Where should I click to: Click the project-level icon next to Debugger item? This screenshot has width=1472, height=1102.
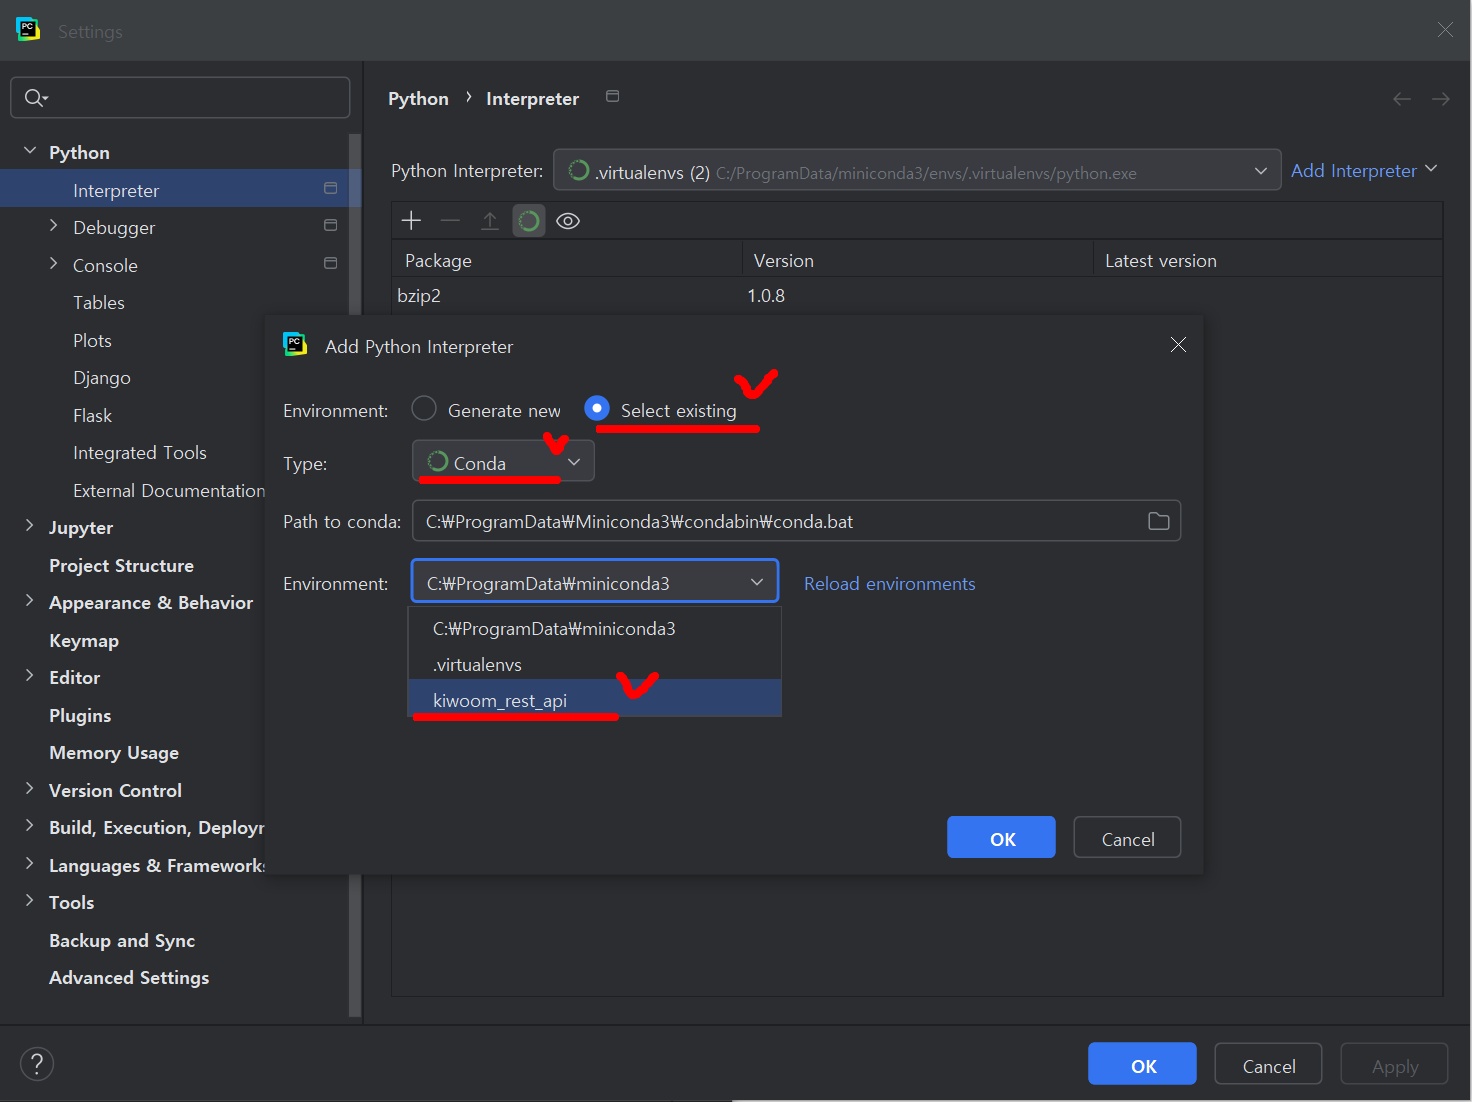331,226
